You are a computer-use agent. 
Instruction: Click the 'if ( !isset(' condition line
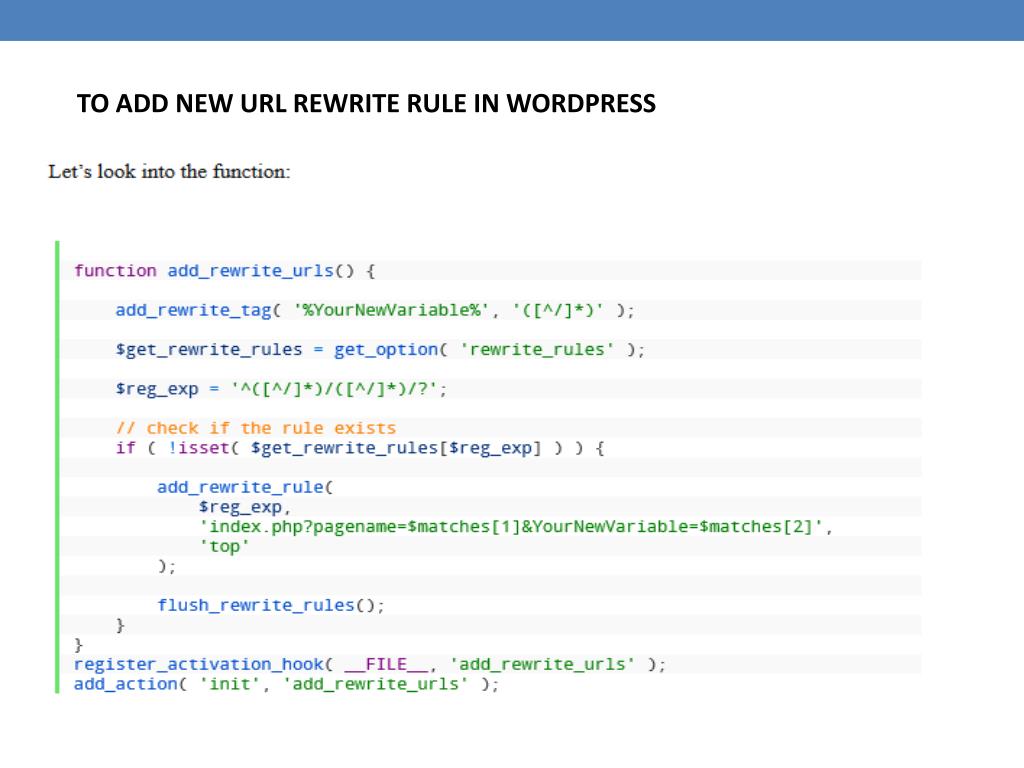pos(360,448)
